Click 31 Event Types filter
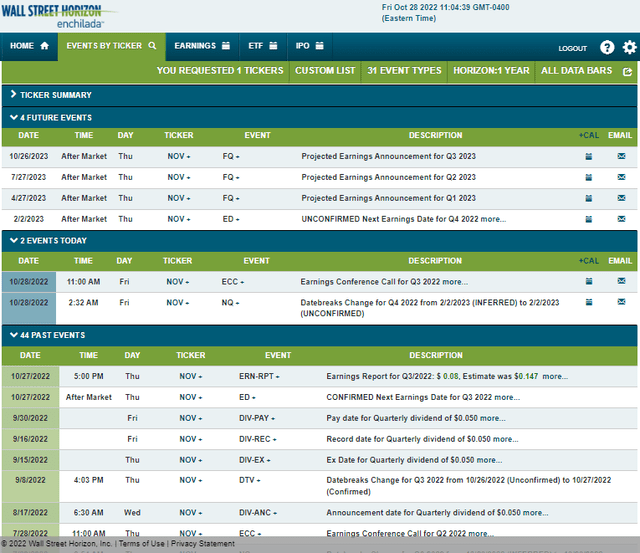 [404, 71]
